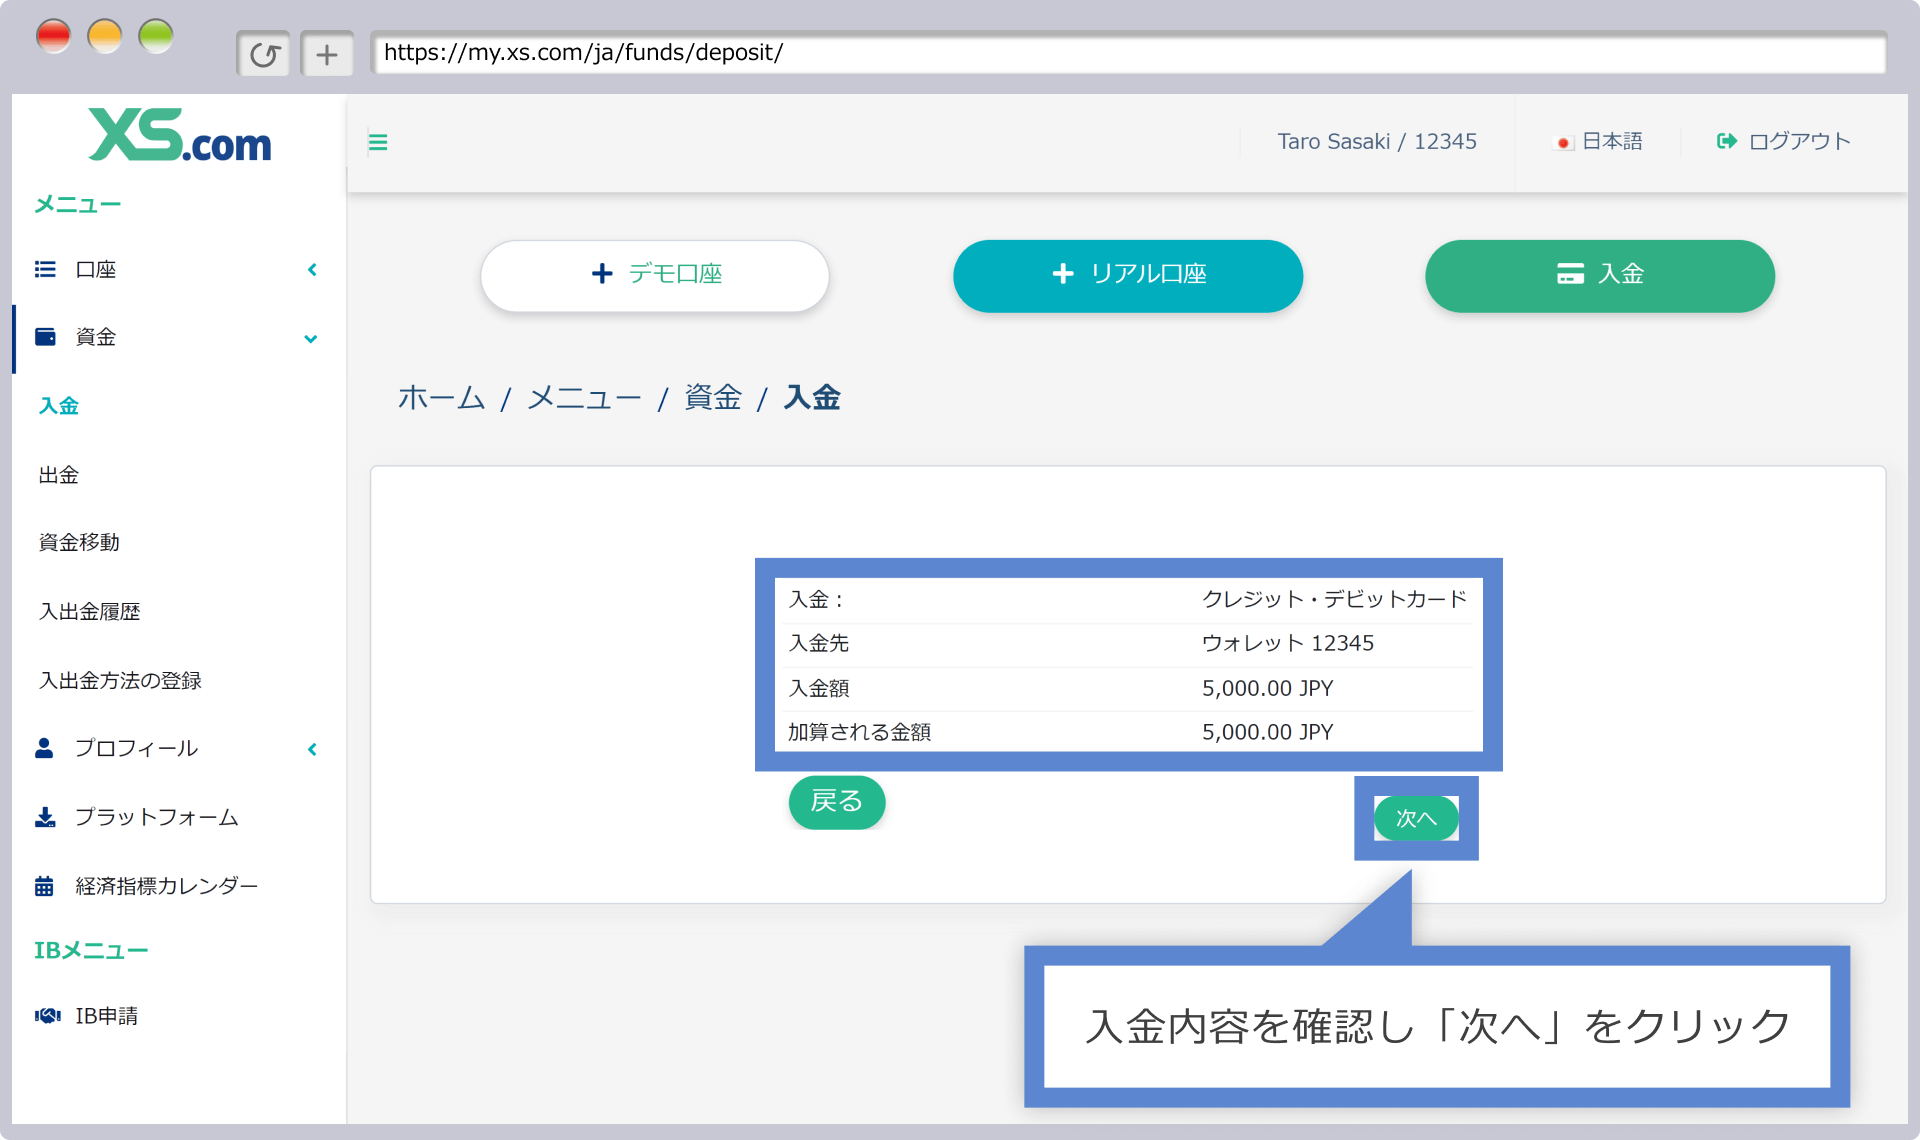This screenshot has width=1920, height=1140.
Task: Toggle the hamburger menu icon
Action: point(378,142)
